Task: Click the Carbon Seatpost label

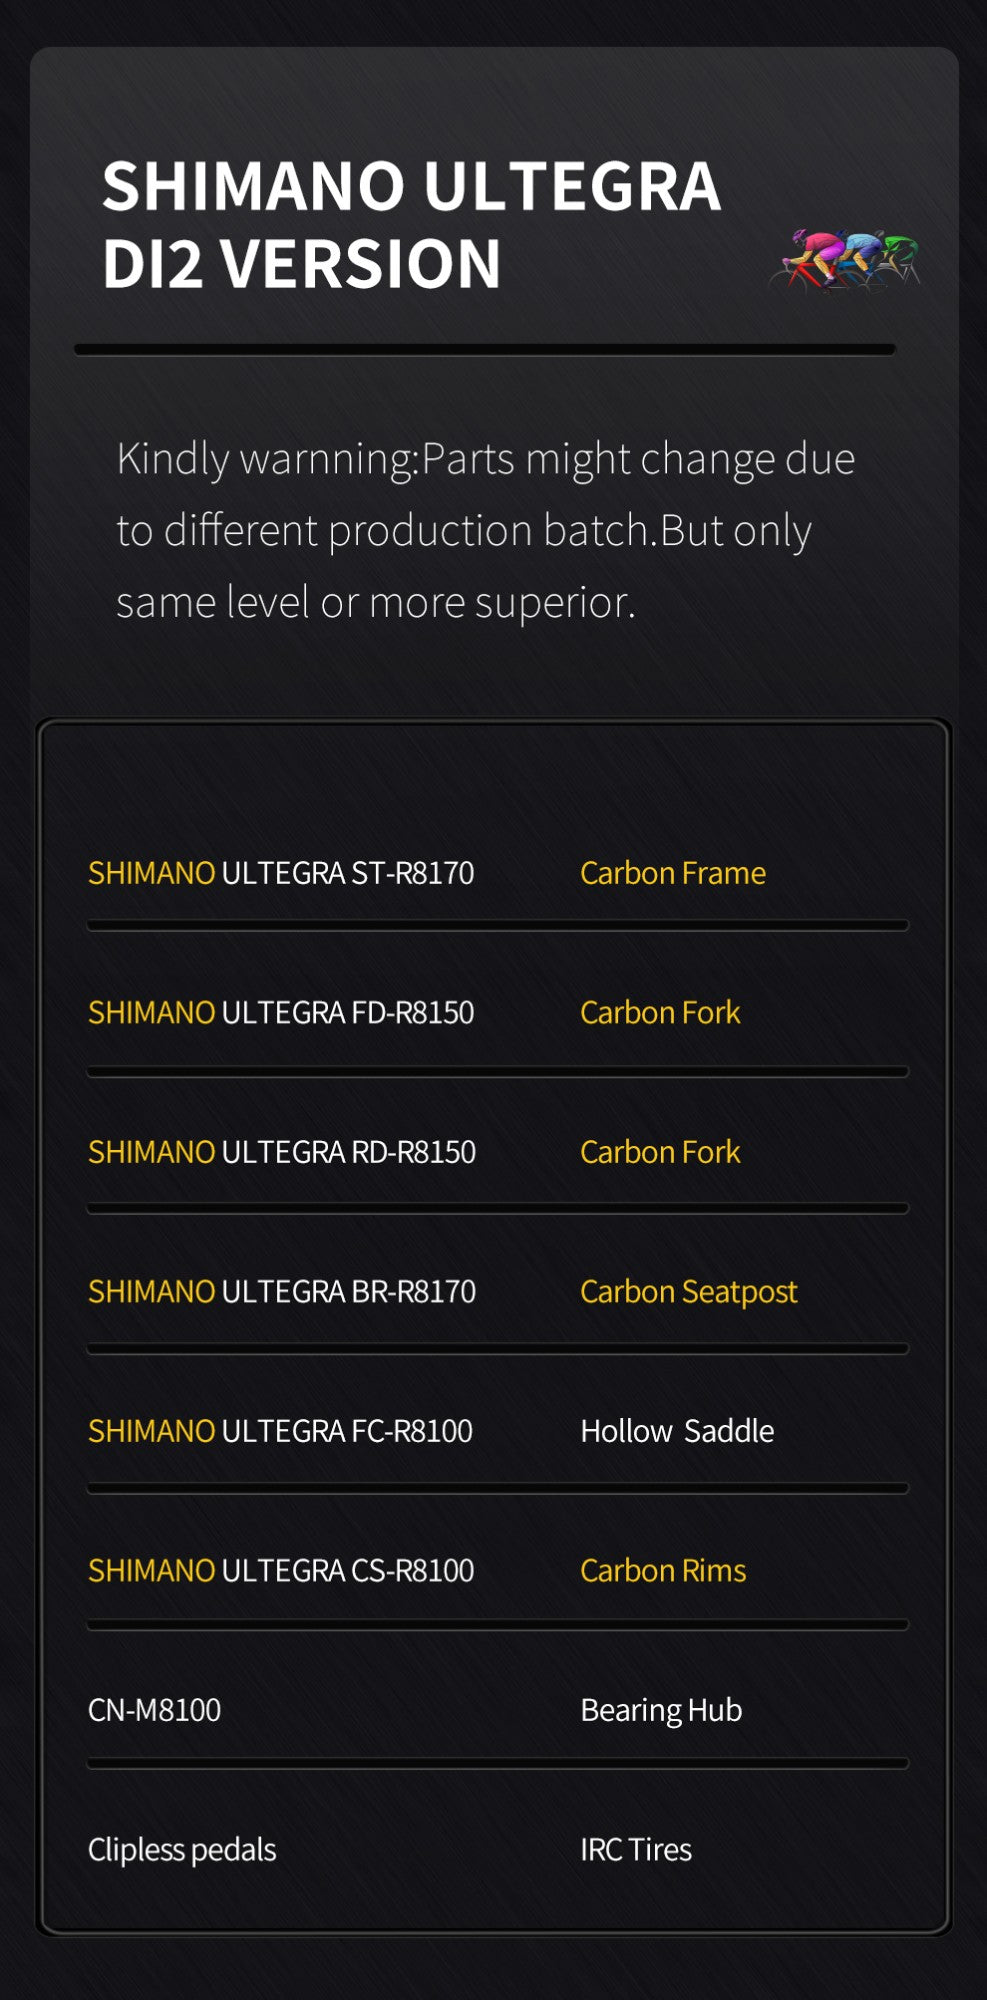Action: tap(689, 1292)
